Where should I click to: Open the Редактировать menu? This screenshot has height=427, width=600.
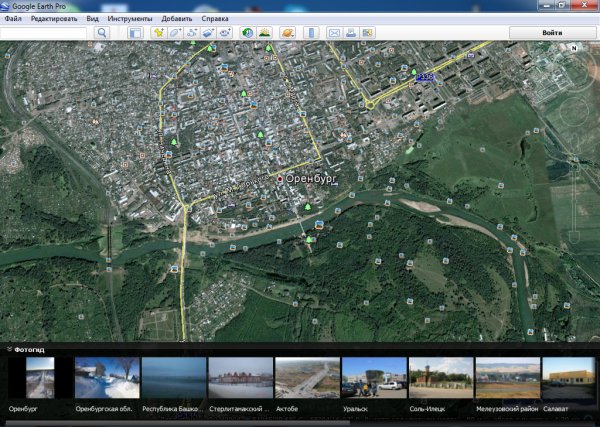coord(54,19)
